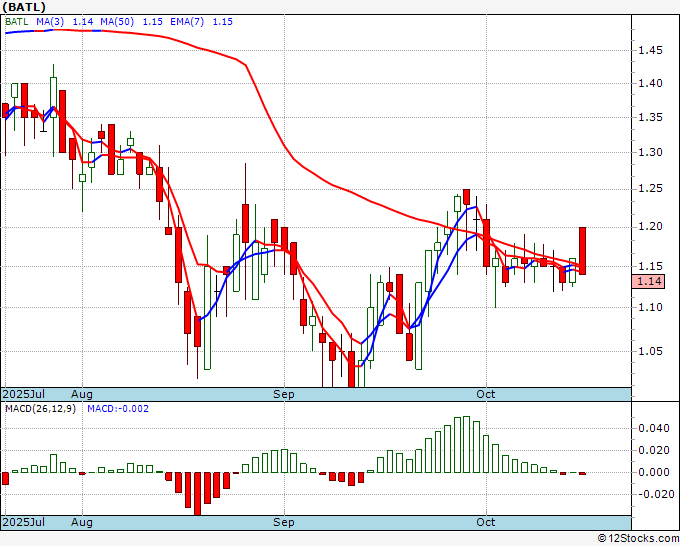
Task: Click the 1.05 price axis label
Action: 651,351
